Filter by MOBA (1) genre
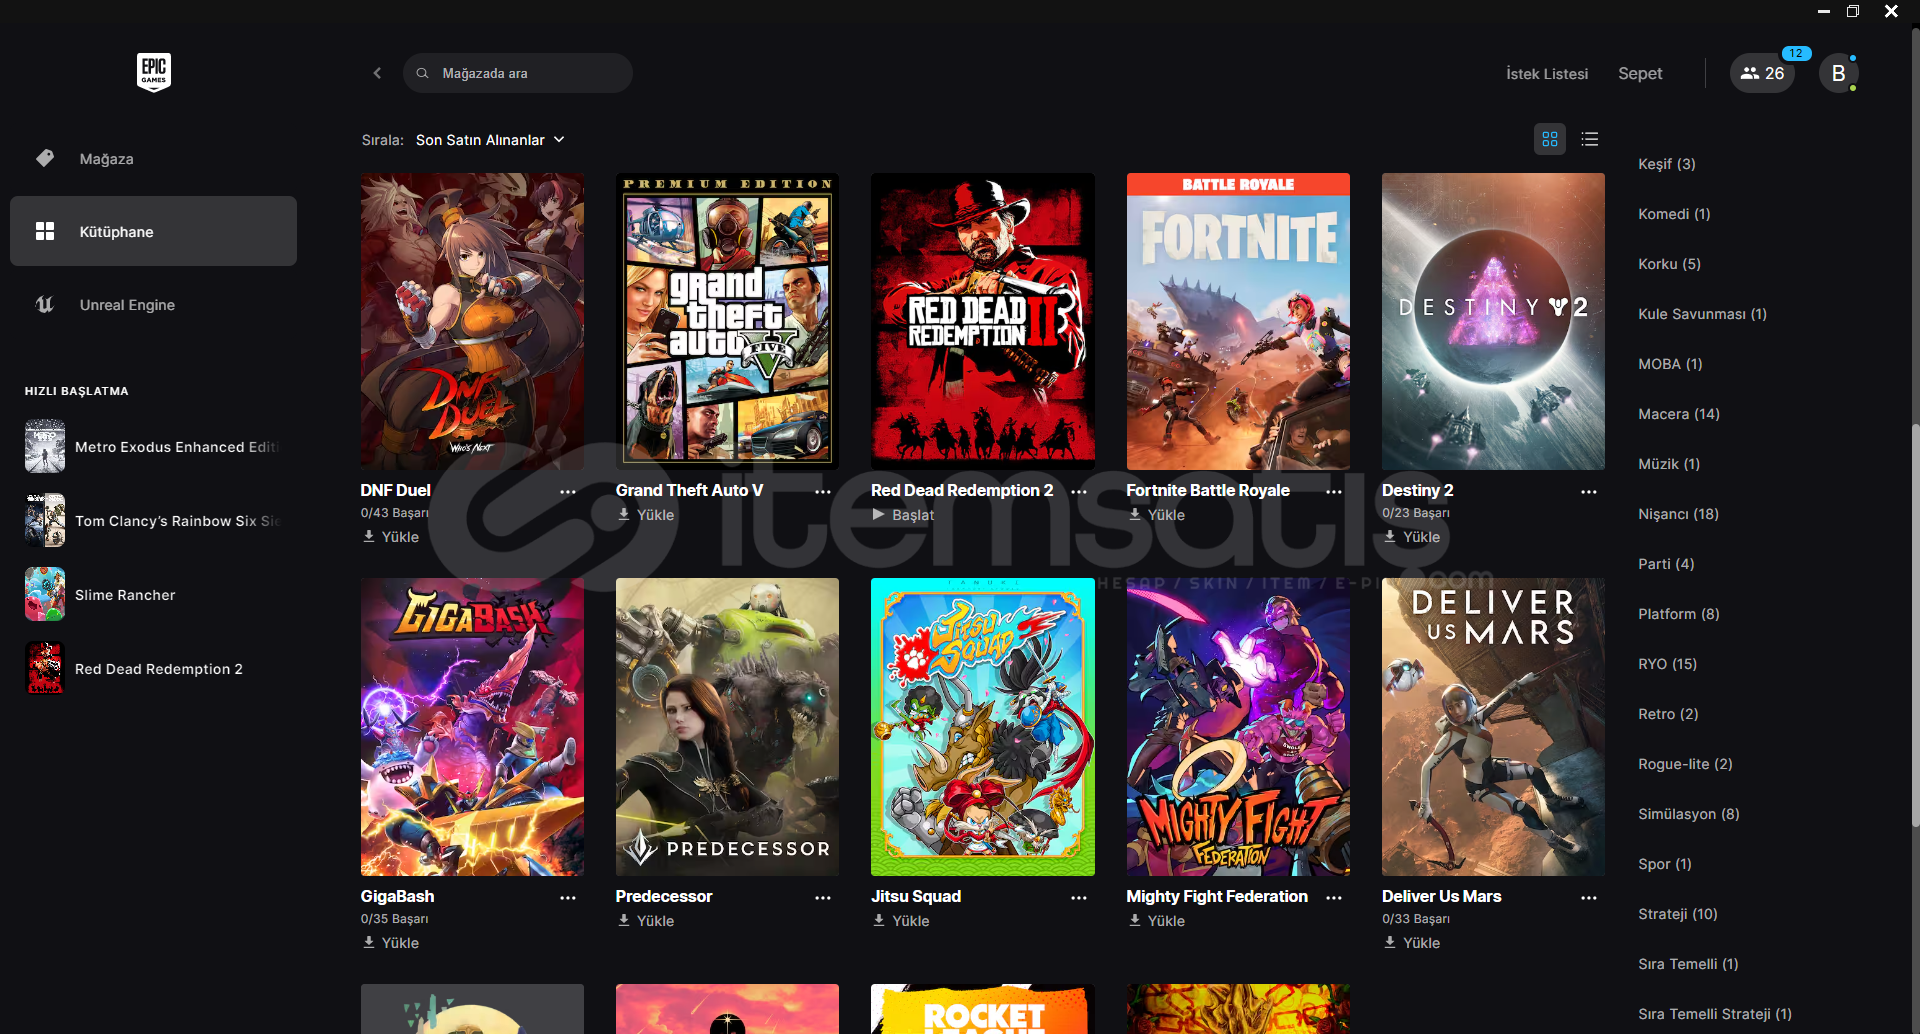 1670,364
